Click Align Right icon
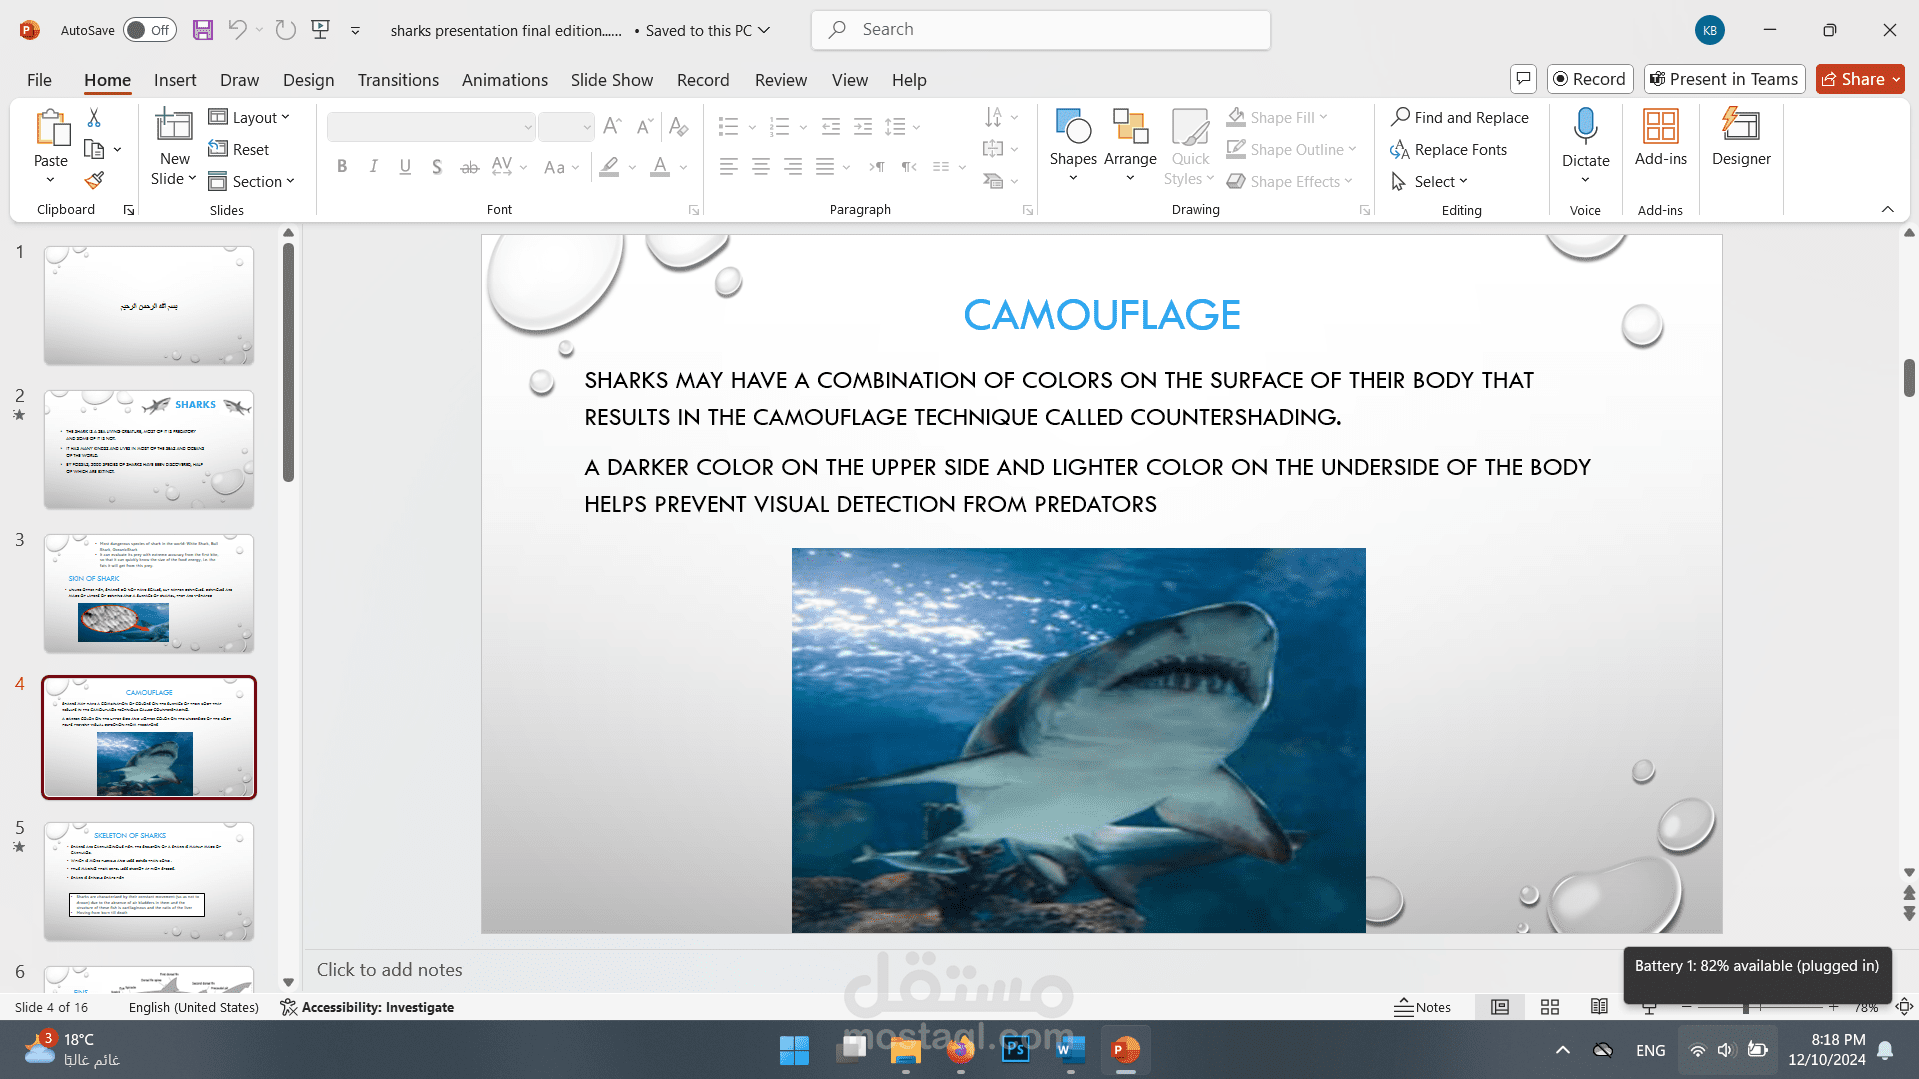 click(x=793, y=167)
